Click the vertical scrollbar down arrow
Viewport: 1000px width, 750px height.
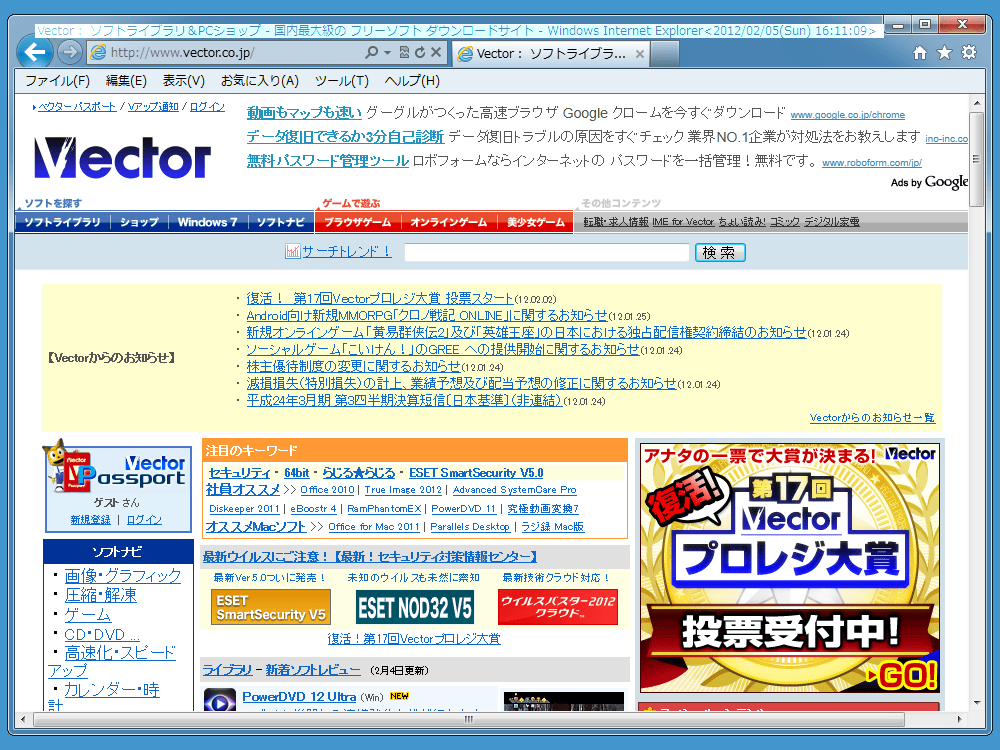click(x=976, y=703)
